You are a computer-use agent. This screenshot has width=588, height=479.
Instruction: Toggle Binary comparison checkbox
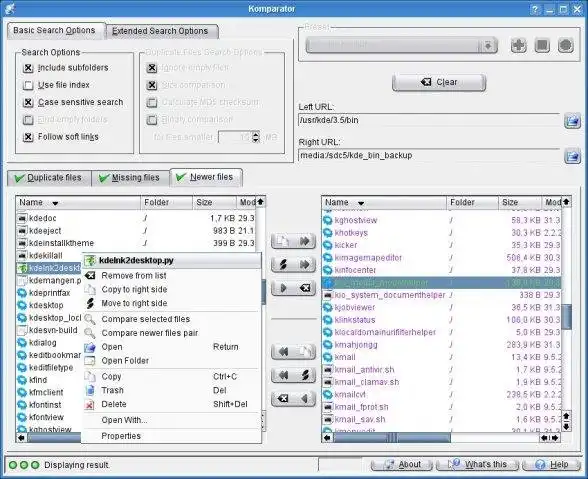click(152, 120)
